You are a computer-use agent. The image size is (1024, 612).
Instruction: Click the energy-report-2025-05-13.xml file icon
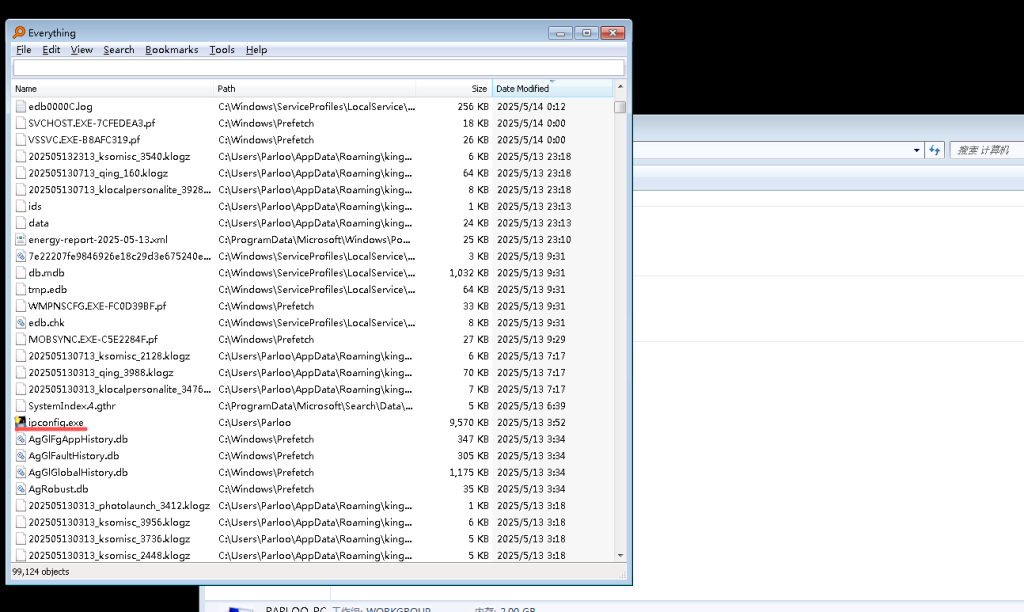pyautogui.click(x=20, y=240)
